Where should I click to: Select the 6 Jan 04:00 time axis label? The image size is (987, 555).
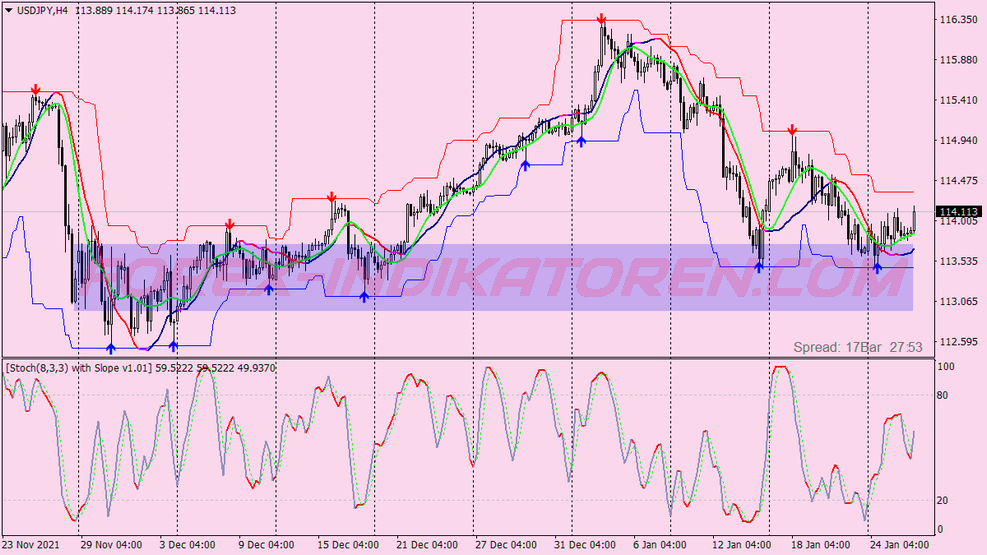656,546
